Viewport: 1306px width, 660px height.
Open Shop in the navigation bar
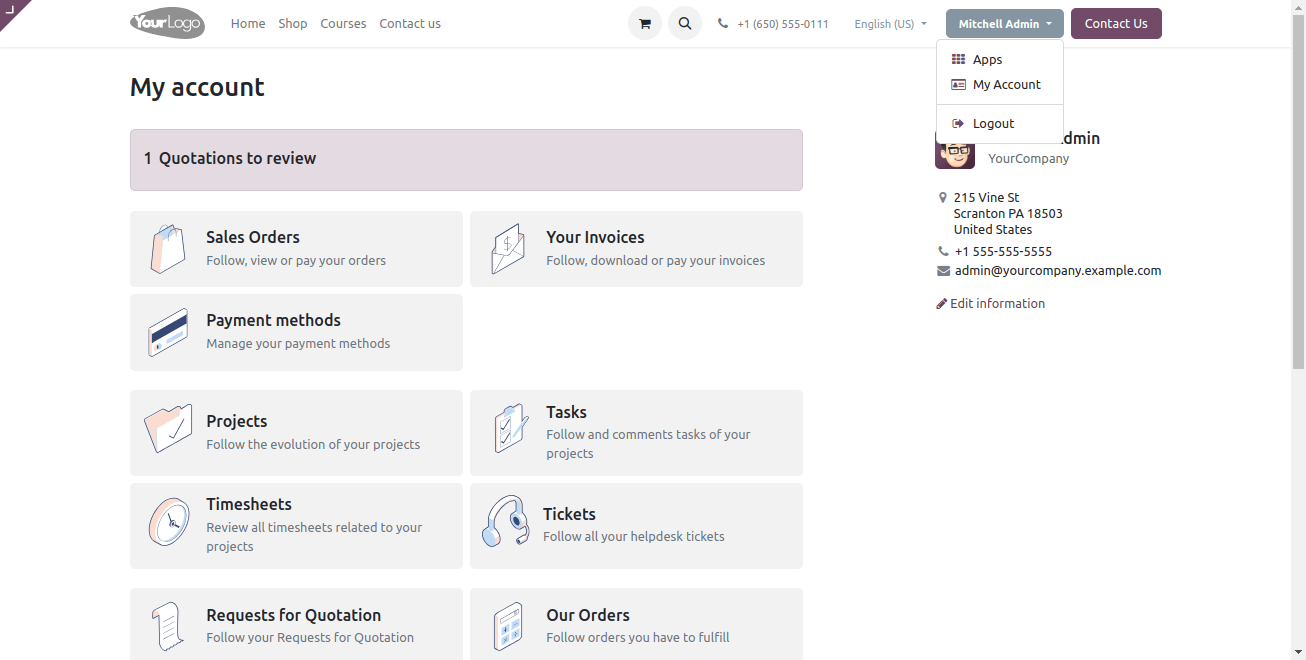click(x=293, y=24)
